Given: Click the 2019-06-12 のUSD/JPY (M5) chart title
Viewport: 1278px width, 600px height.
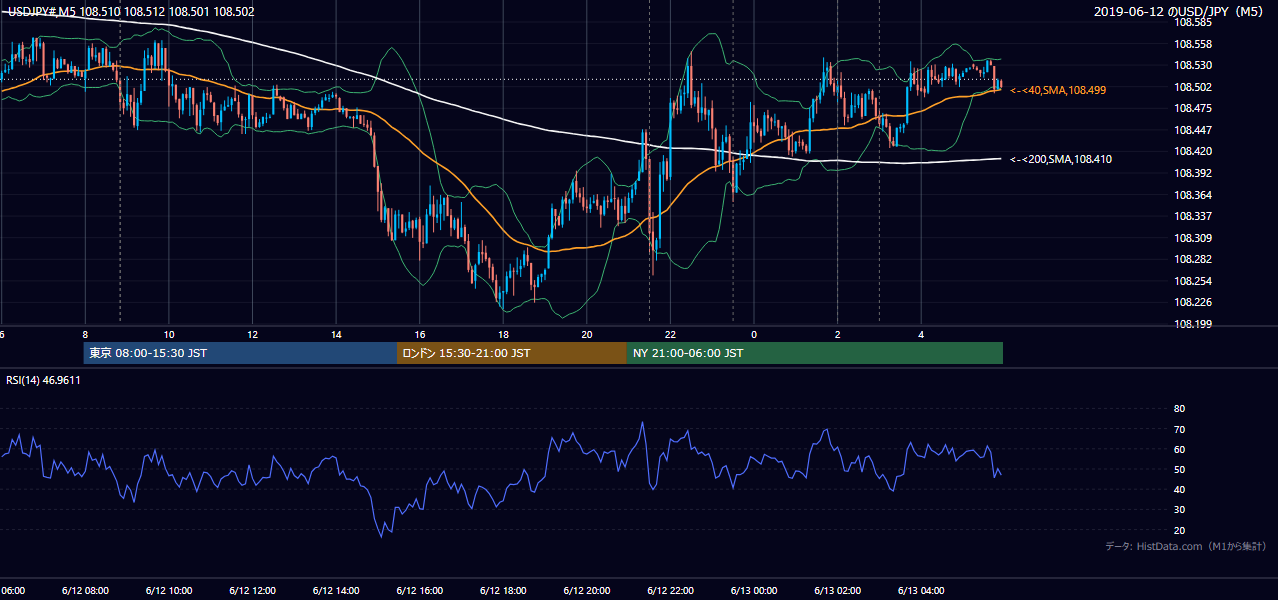Looking at the screenshot, I should click(x=1180, y=12).
